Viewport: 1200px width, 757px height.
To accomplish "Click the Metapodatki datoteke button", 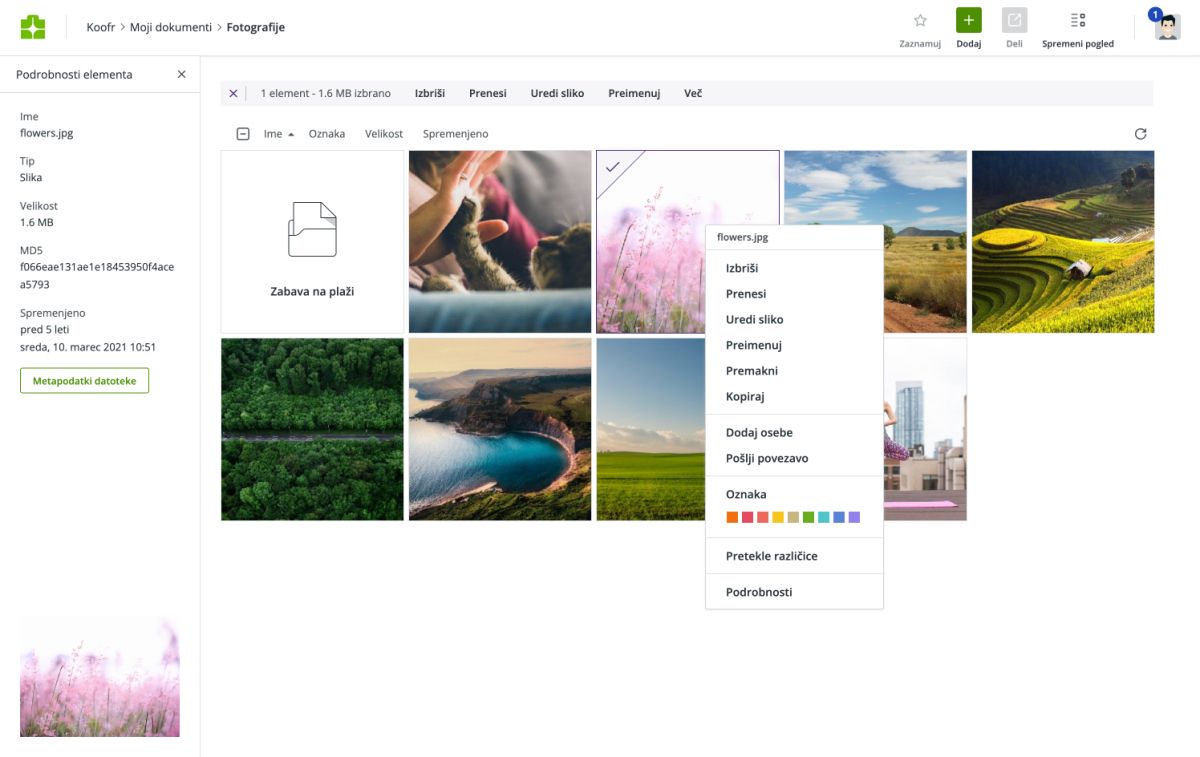I will 84,381.
